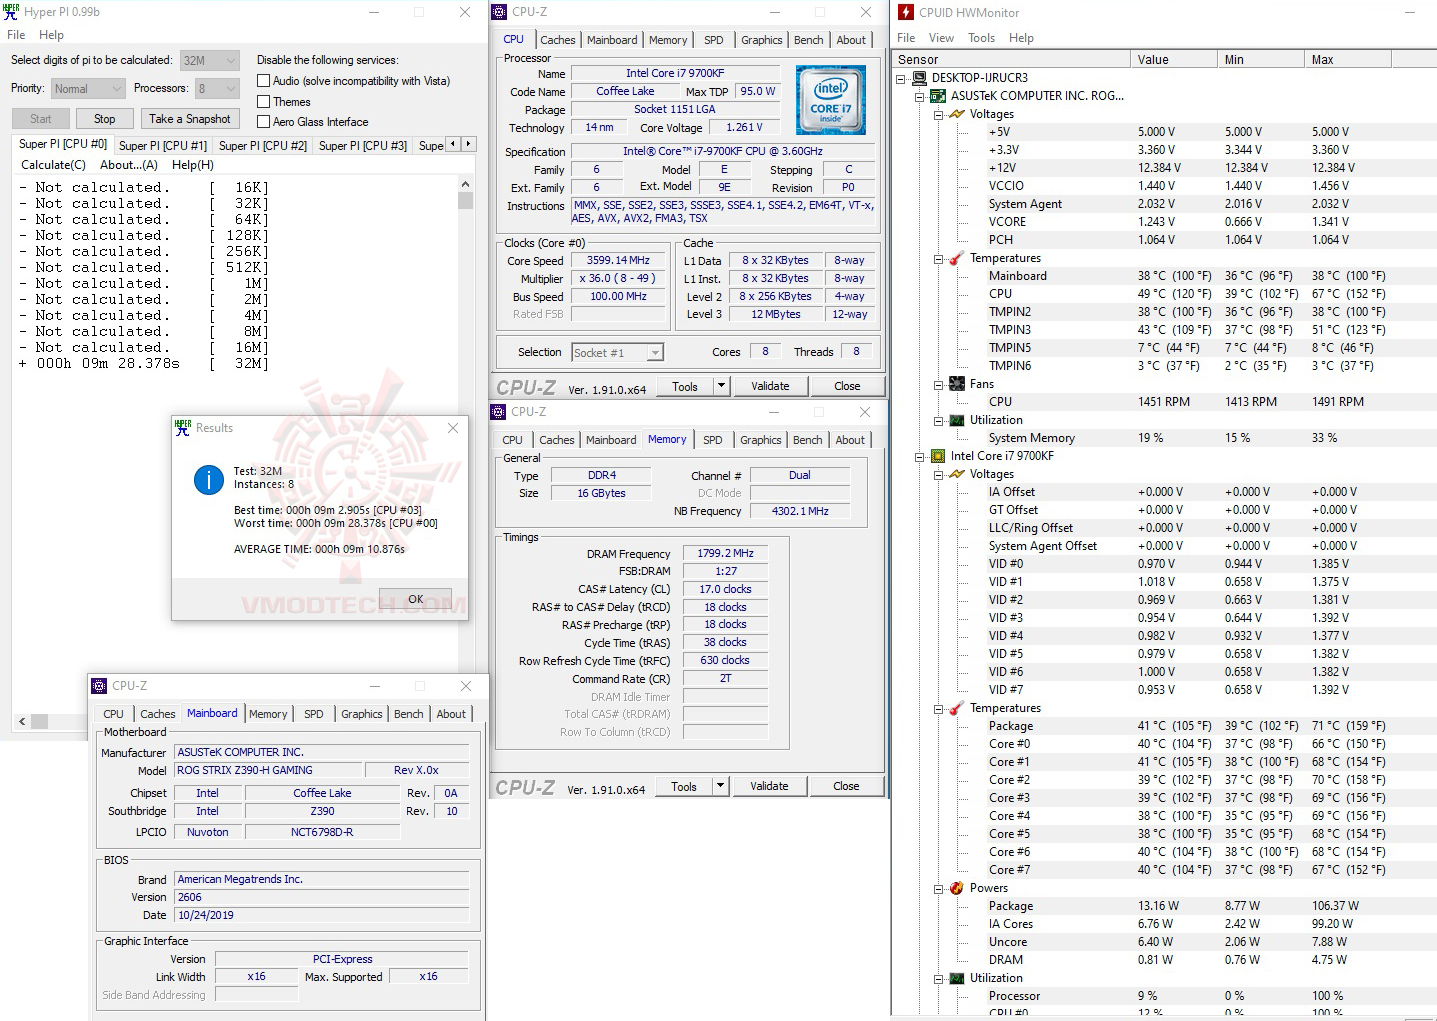Click Validate in the CPU-Z CPU window
Screen dimensions: 1437x1021
[770, 386]
